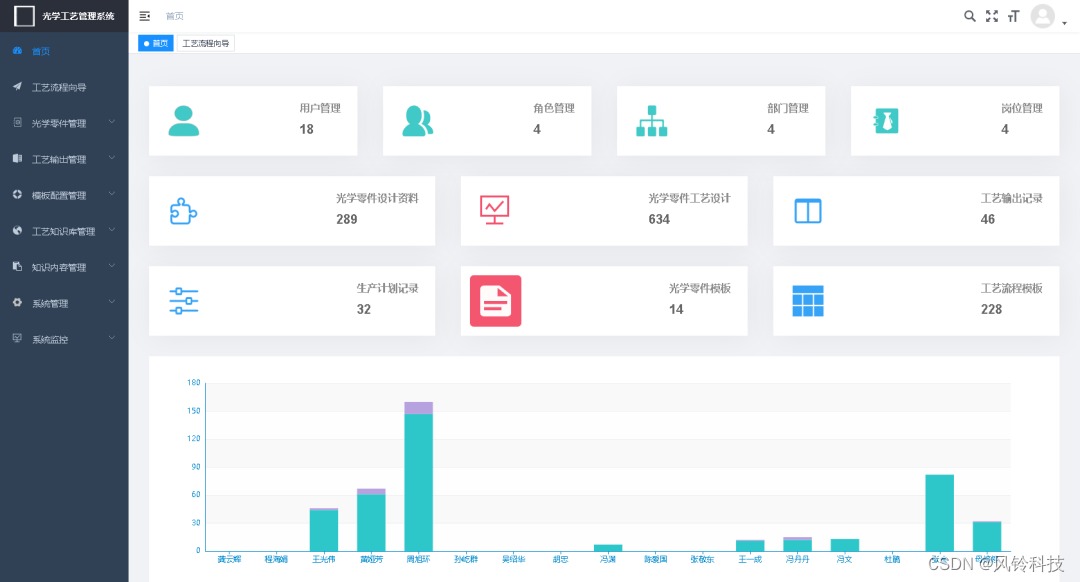Open the user avatar menu

point(1043,16)
